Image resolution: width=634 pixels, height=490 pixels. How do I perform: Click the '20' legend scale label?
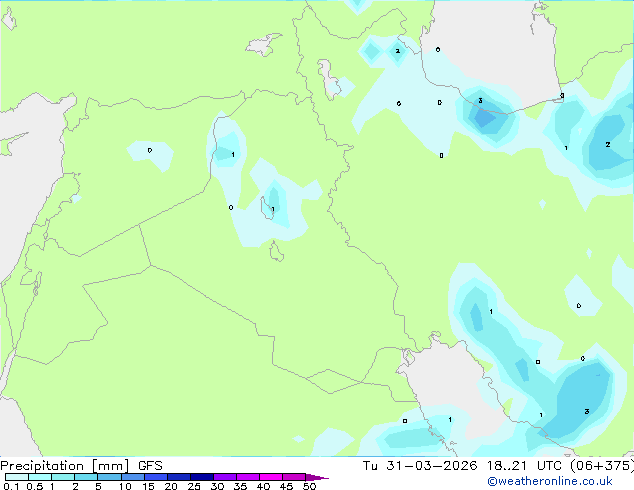point(171,486)
